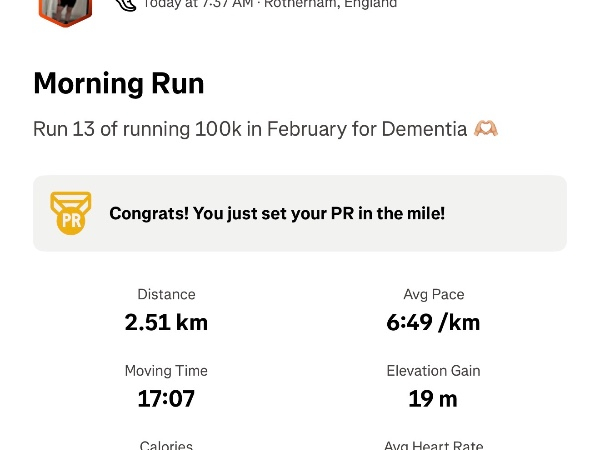
Task: Click the Avg Heart Rate label
Action: pos(433,445)
